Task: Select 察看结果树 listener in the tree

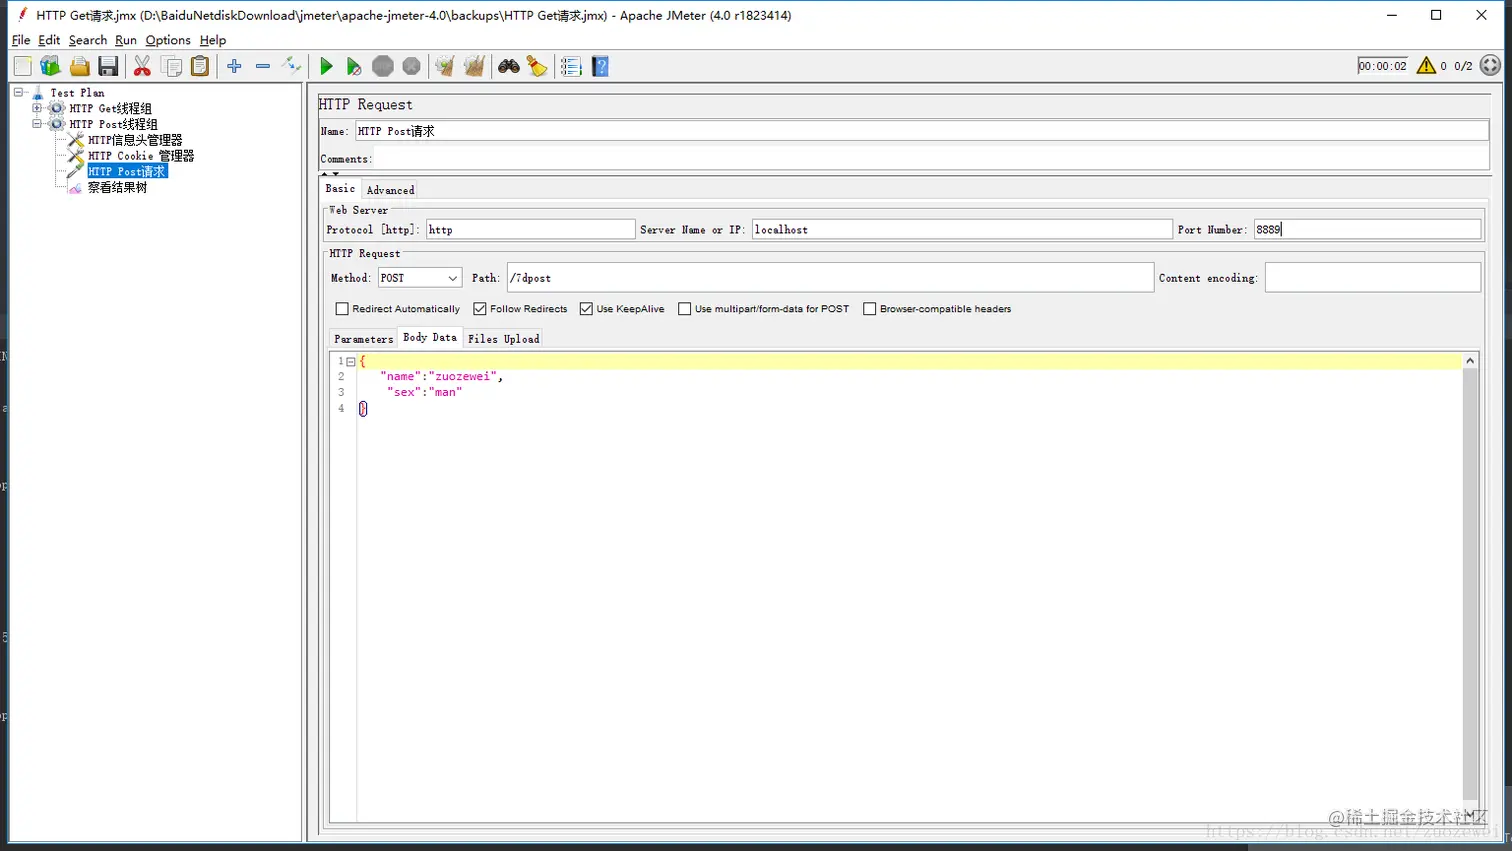Action: tap(117, 188)
